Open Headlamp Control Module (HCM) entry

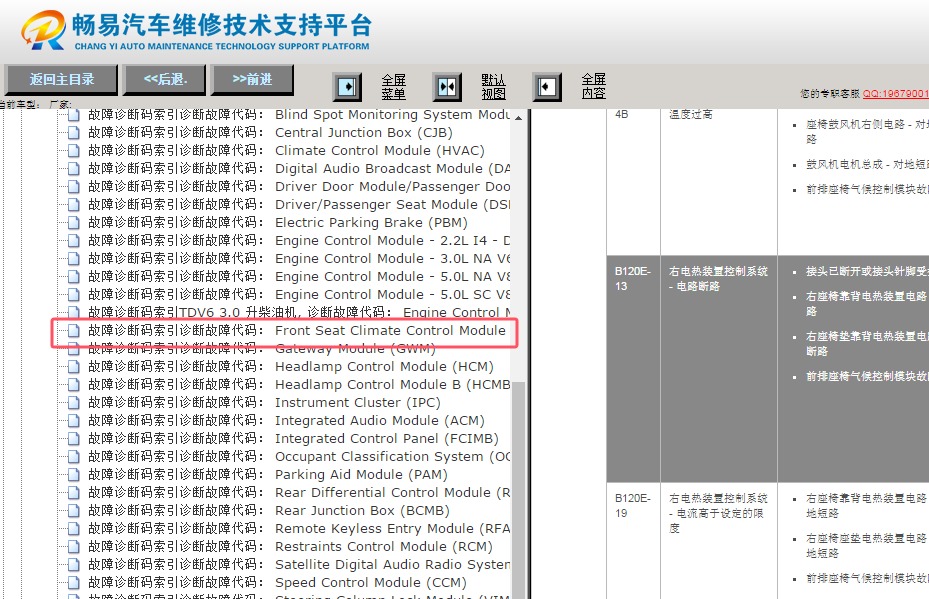pos(291,366)
